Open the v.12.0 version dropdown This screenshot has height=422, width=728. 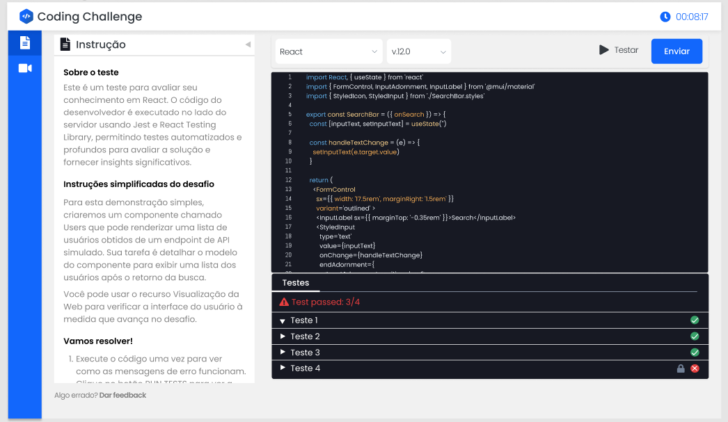click(418, 51)
